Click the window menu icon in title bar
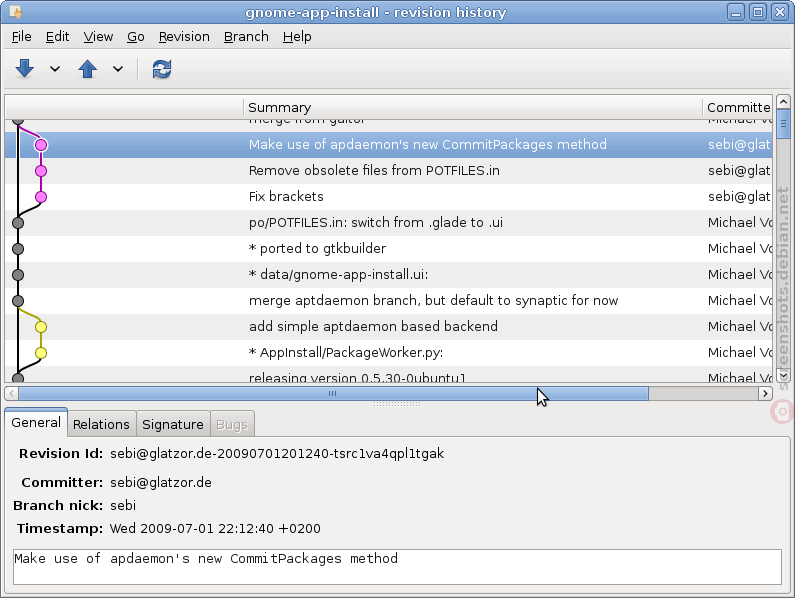This screenshot has height=598, width=795. (x=15, y=12)
